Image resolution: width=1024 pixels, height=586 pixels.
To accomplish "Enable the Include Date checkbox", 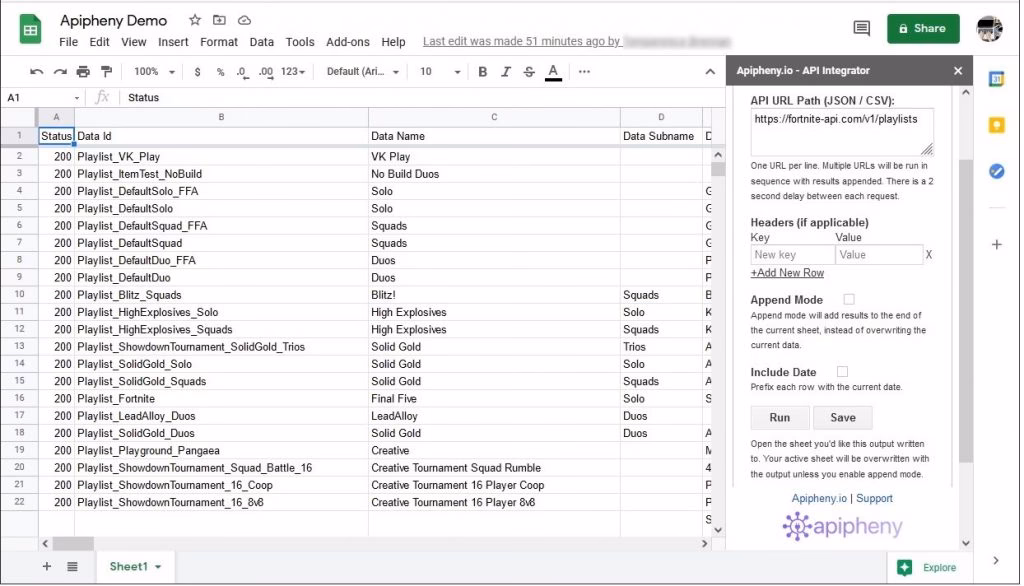I will tap(842, 371).
